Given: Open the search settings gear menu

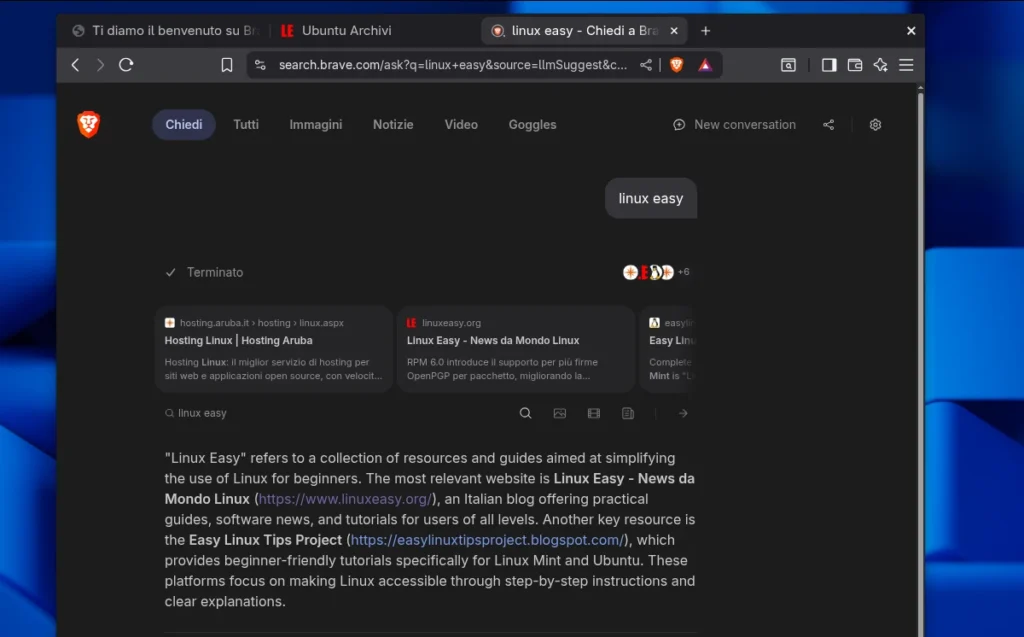Looking at the screenshot, I should click(x=875, y=124).
